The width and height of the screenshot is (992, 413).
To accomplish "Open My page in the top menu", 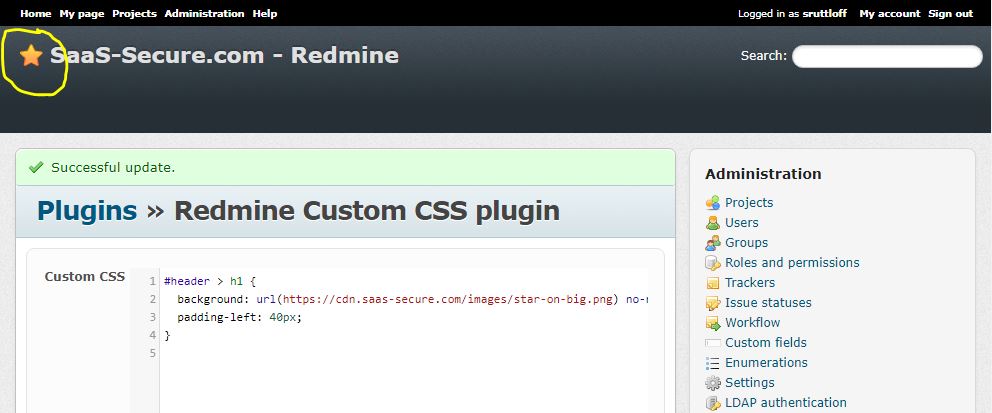I will click(x=82, y=13).
